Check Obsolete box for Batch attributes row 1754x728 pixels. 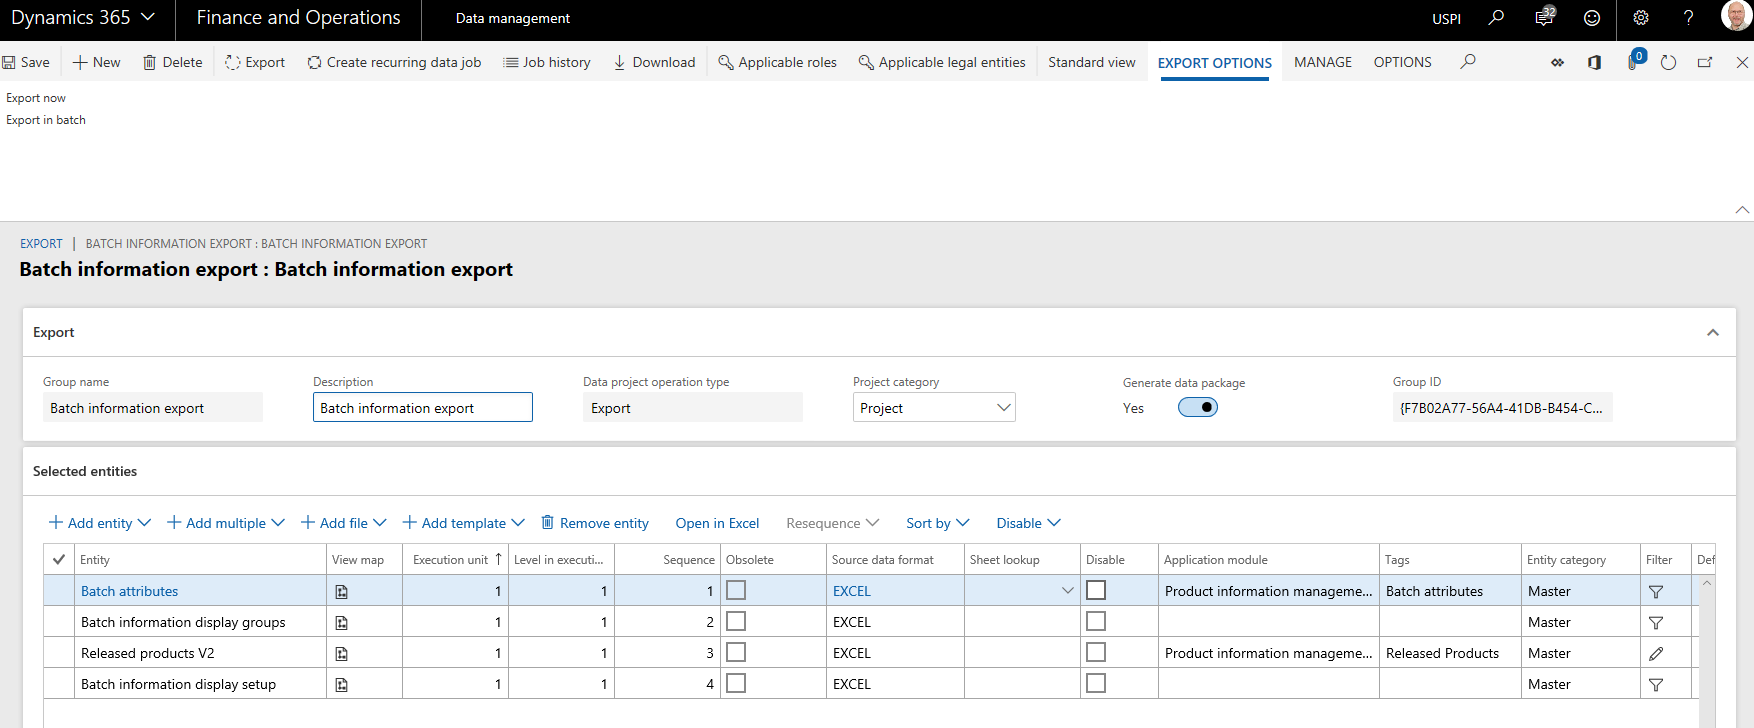(x=736, y=591)
